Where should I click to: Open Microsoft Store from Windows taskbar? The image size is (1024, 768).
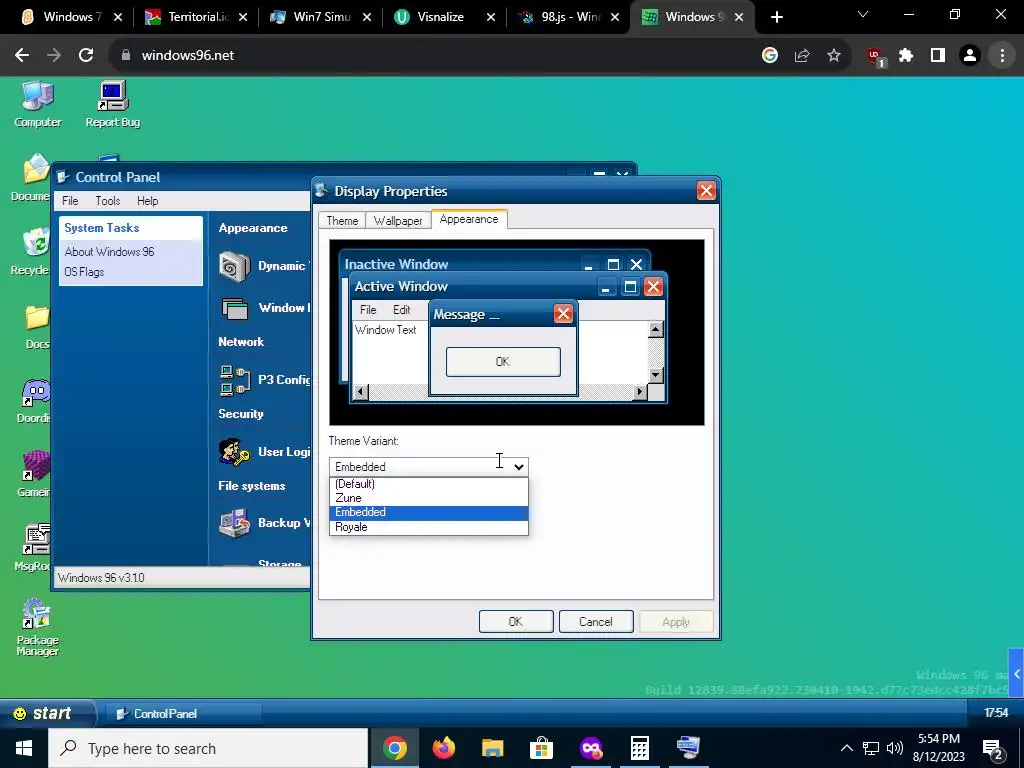click(x=541, y=748)
